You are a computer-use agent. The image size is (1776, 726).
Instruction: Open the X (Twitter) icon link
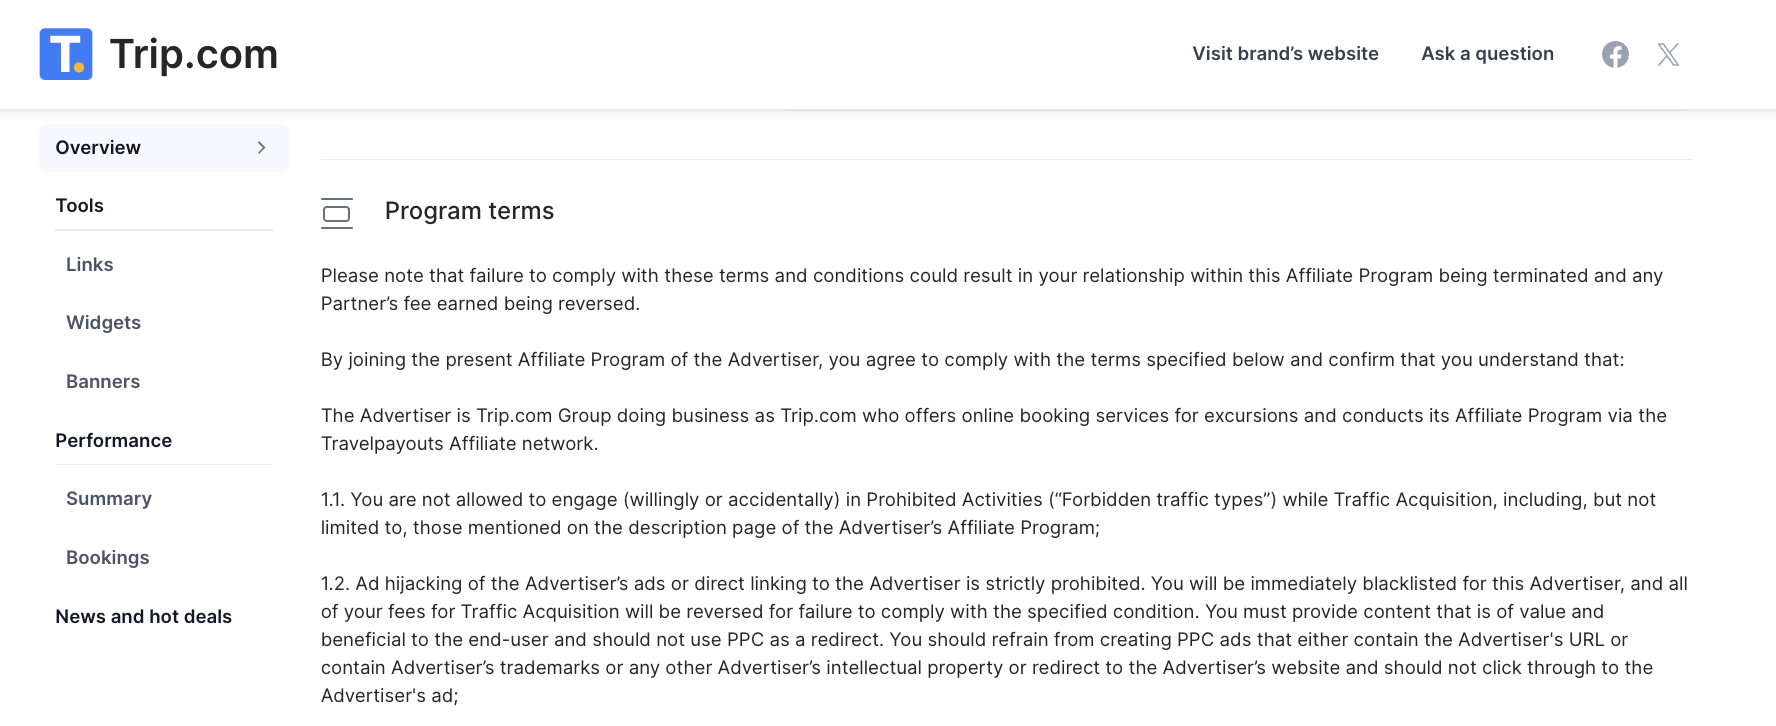(x=1668, y=54)
